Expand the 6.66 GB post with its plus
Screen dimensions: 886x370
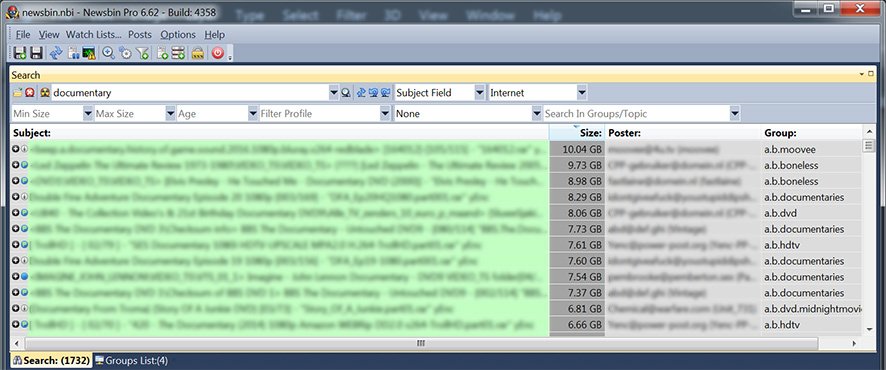click(16, 325)
